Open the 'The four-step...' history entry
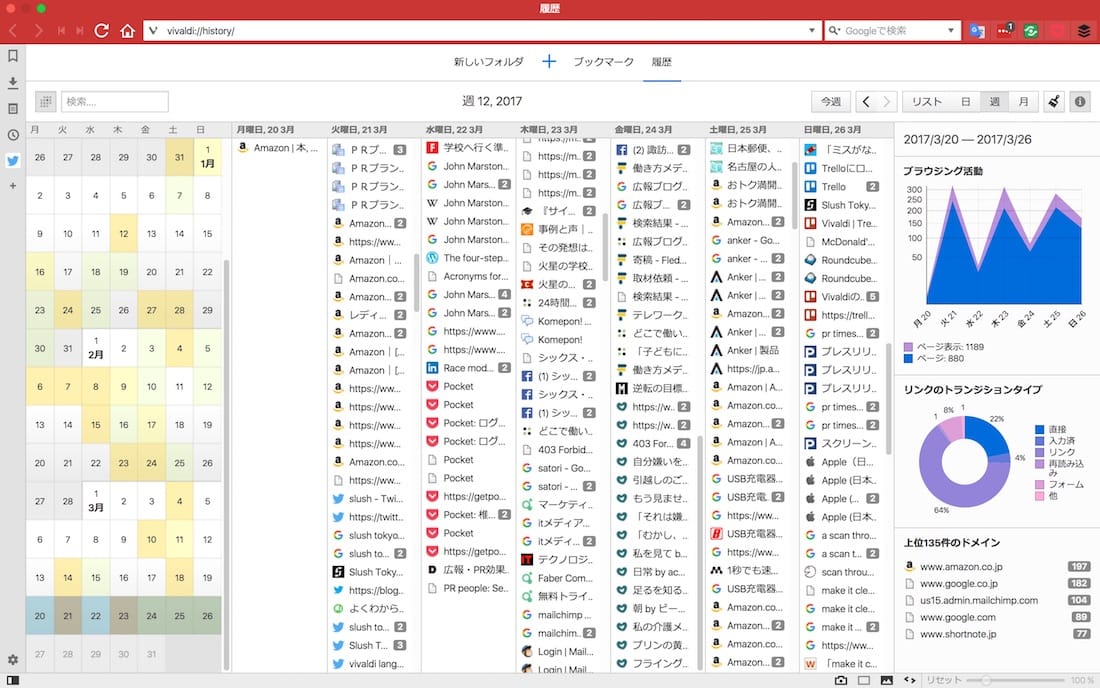1100x688 pixels. point(469,258)
